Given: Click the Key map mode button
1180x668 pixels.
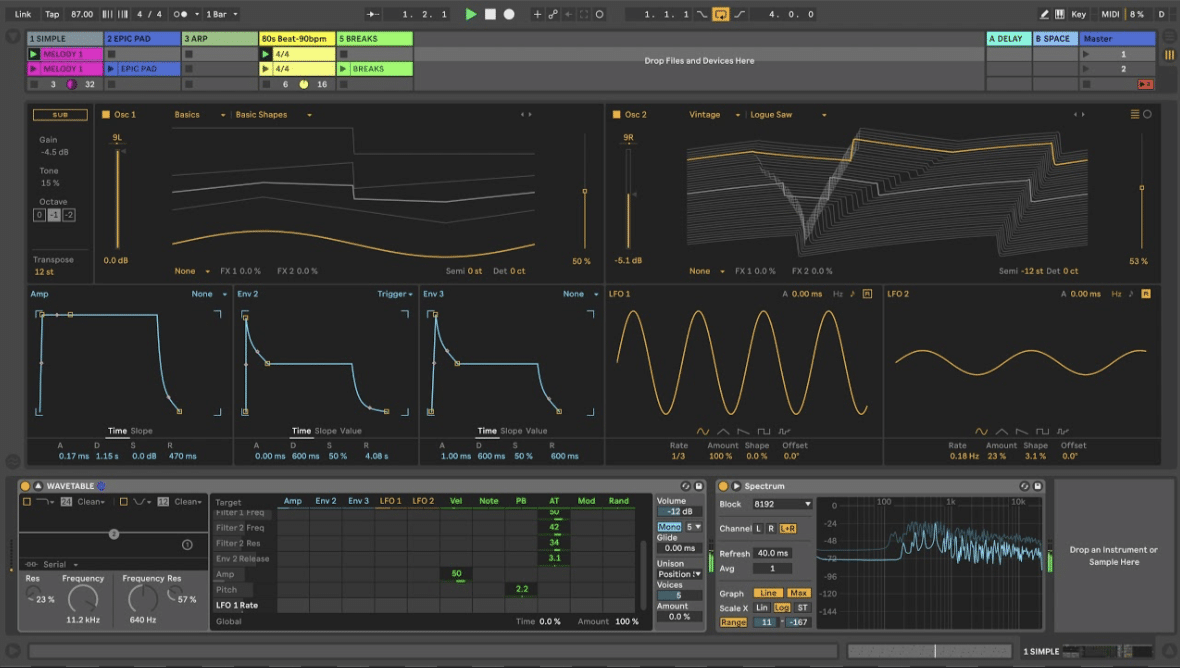Looking at the screenshot, I should [1078, 14].
